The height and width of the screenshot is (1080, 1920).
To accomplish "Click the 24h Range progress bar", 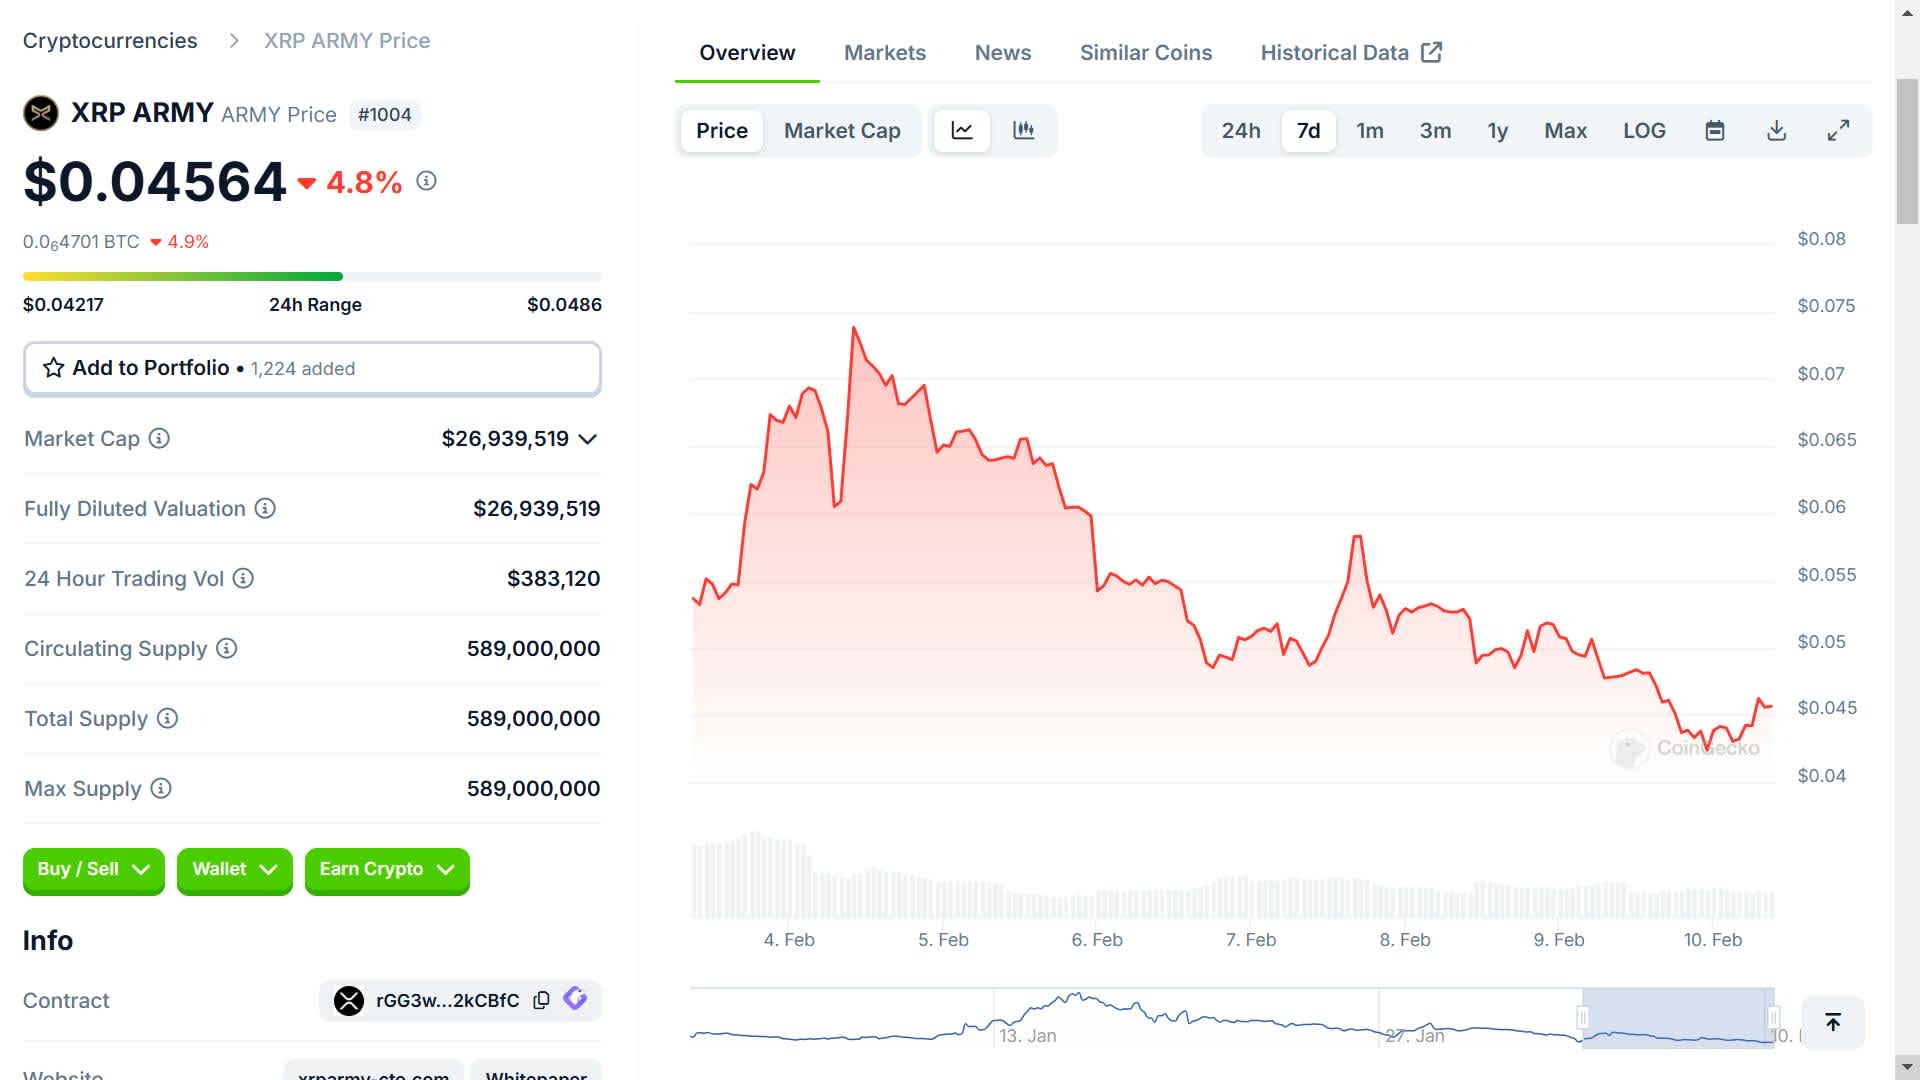I will point(312,276).
